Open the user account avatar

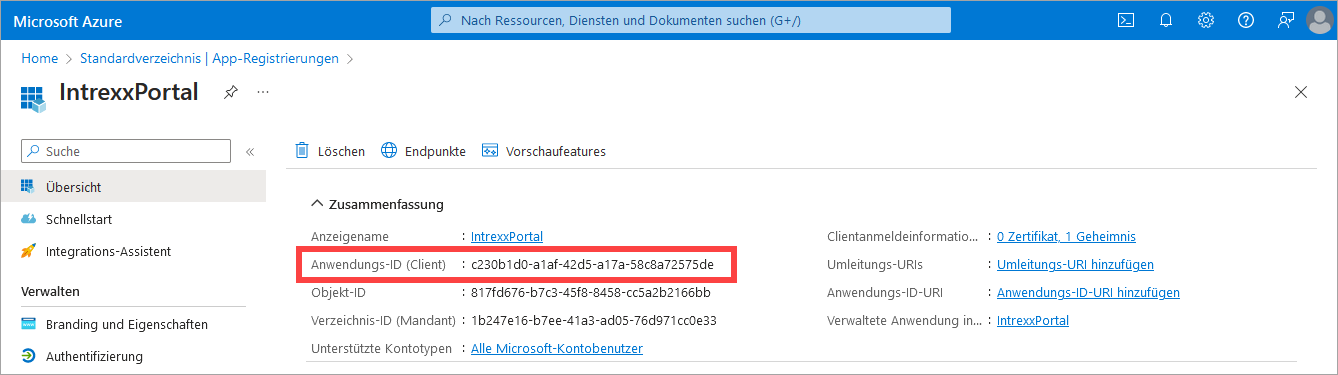(x=1320, y=20)
